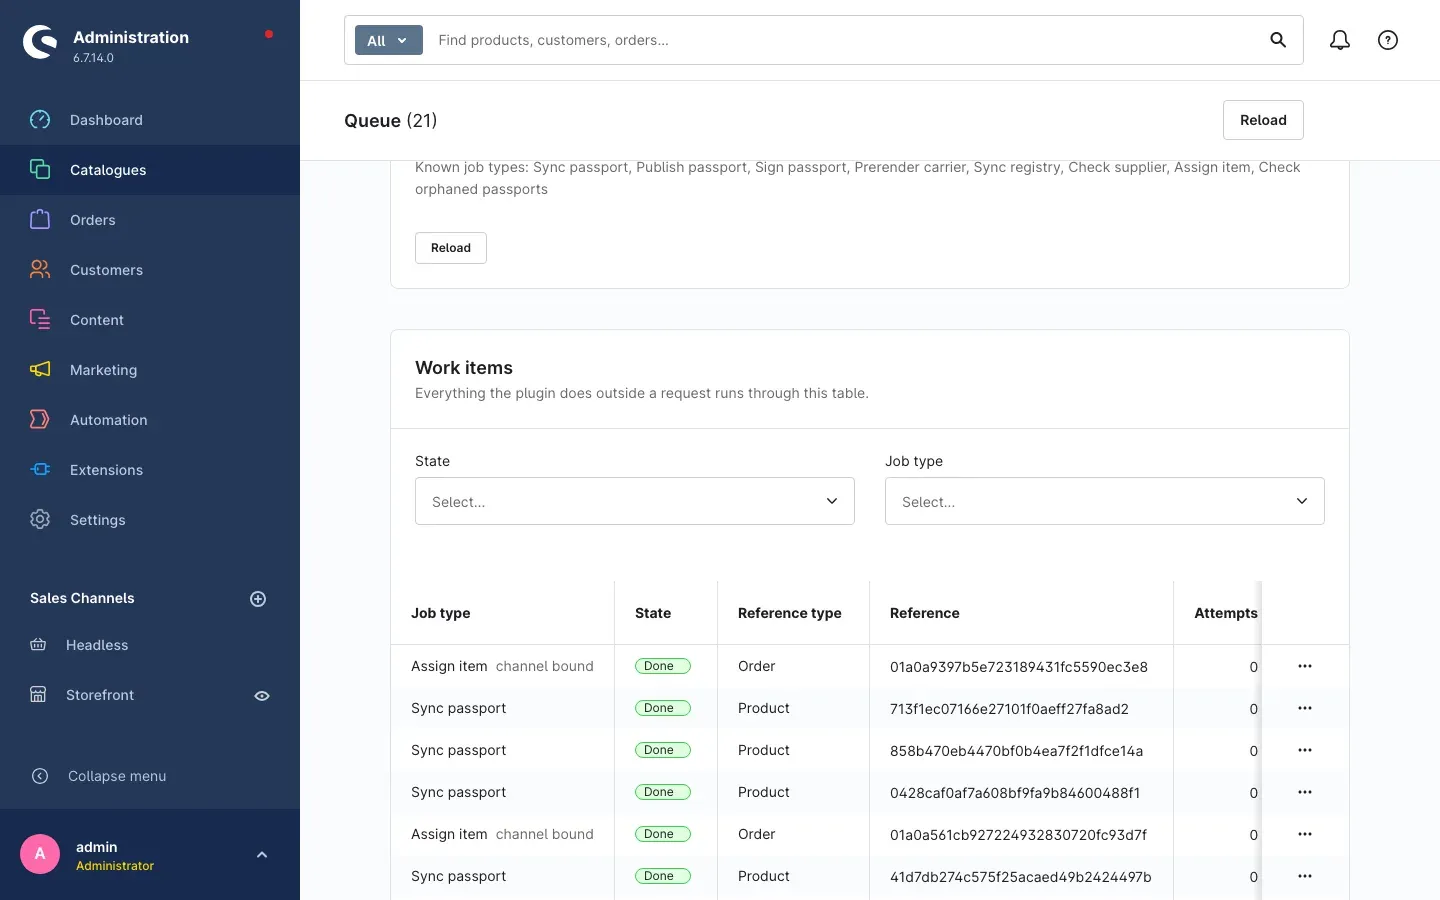The width and height of the screenshot is (1440, 900).
Task: Open the help question mark icon
Action: 1388,40
